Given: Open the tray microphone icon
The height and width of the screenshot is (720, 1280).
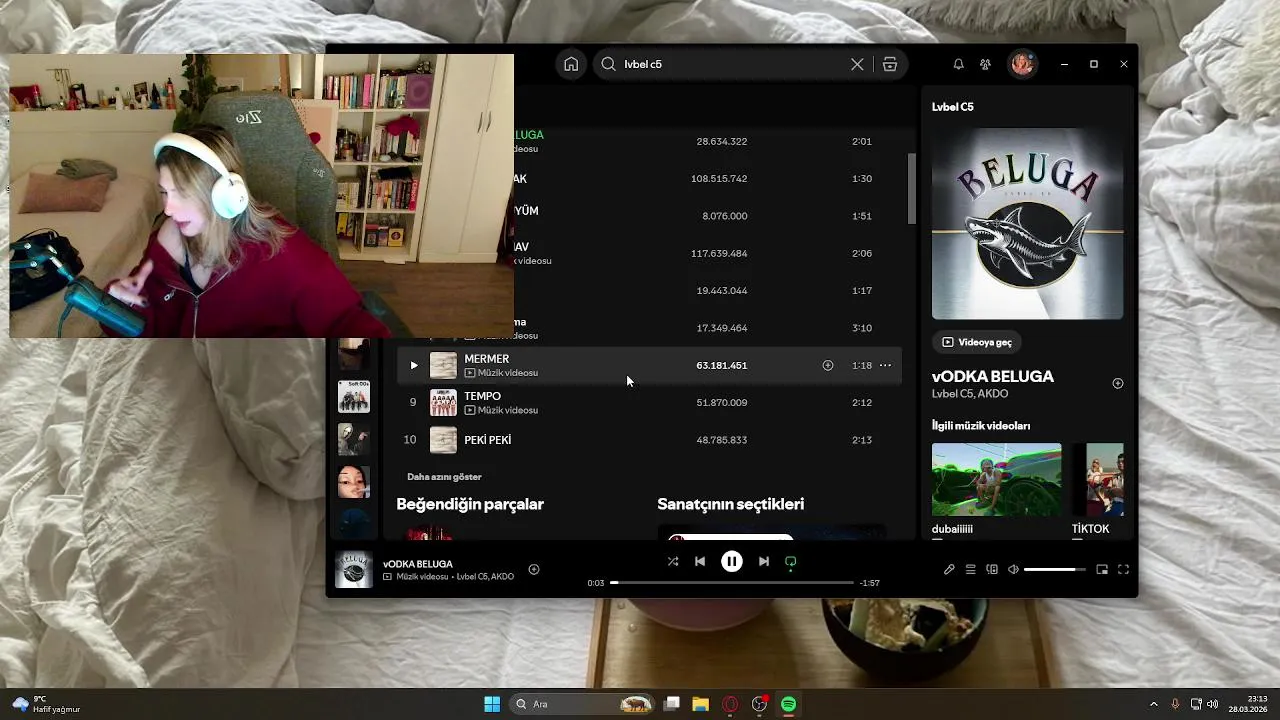Looking at the screenshot, I should click(1175, 704).
